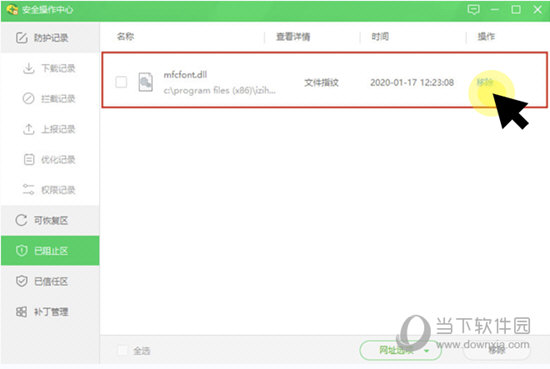Switch to 已信任区 trusted zone

50,281
